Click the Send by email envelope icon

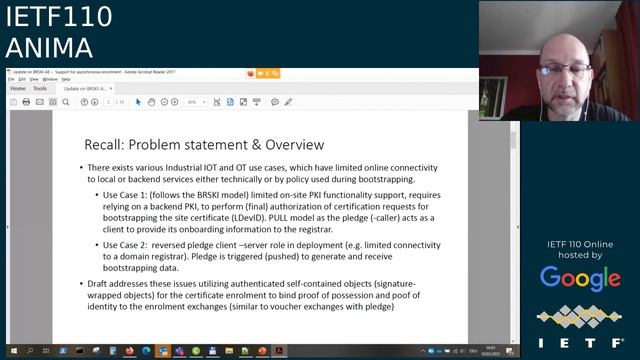(40, 102)
